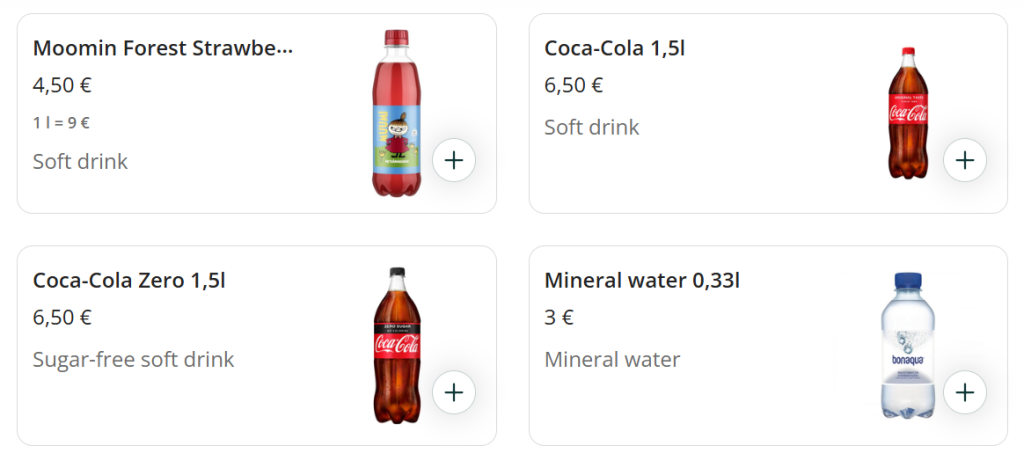Viewport: 1024px width, 468px height.
Task: Open the Coca-Cola 1,5l bottle image
Action: 908,113
